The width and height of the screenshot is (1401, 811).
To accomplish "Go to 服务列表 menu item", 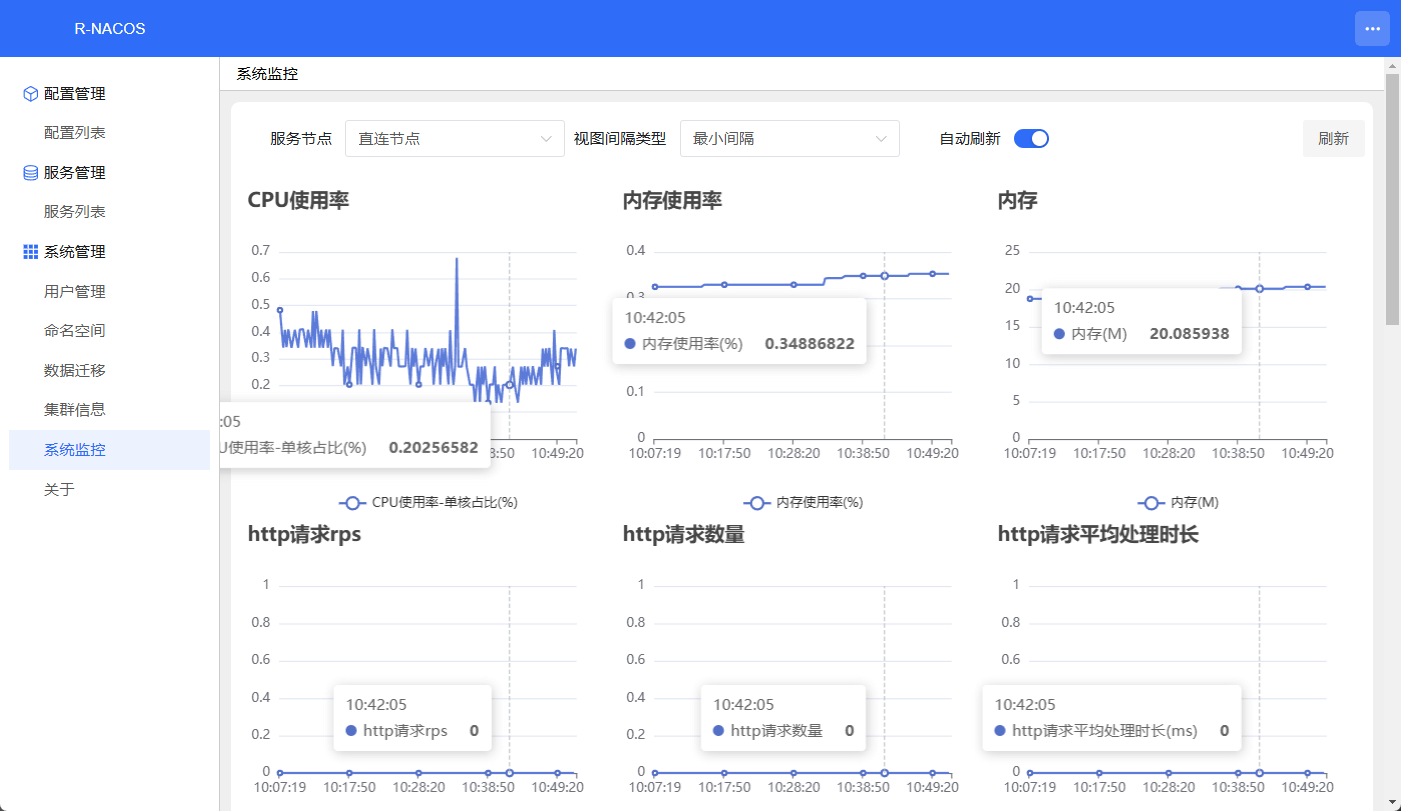I will coord(75,212).
